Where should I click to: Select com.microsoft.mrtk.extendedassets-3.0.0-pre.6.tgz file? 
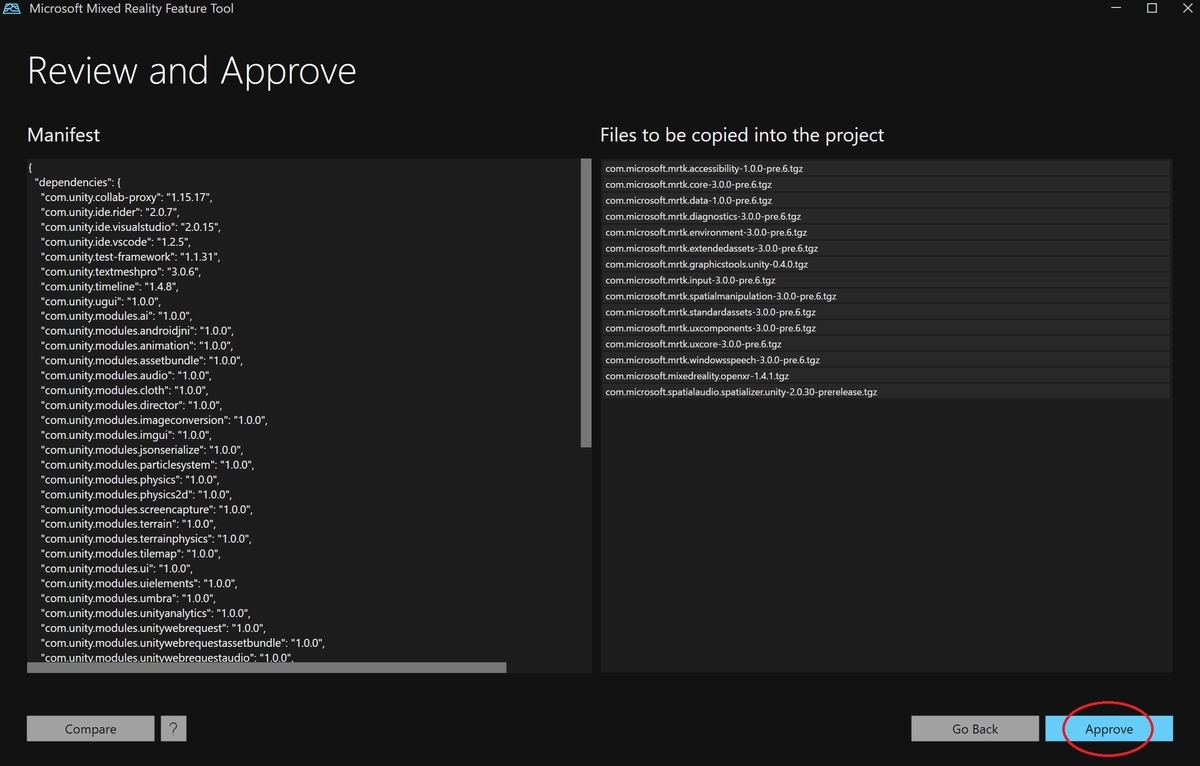[885, 248]
